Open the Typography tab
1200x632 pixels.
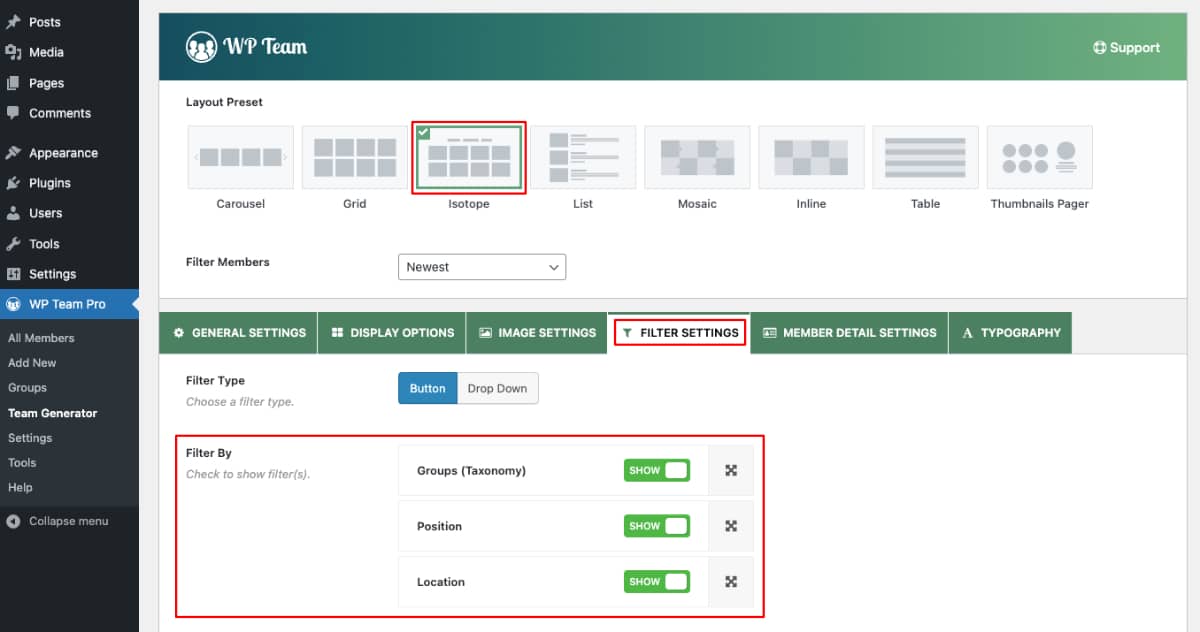1011,333
